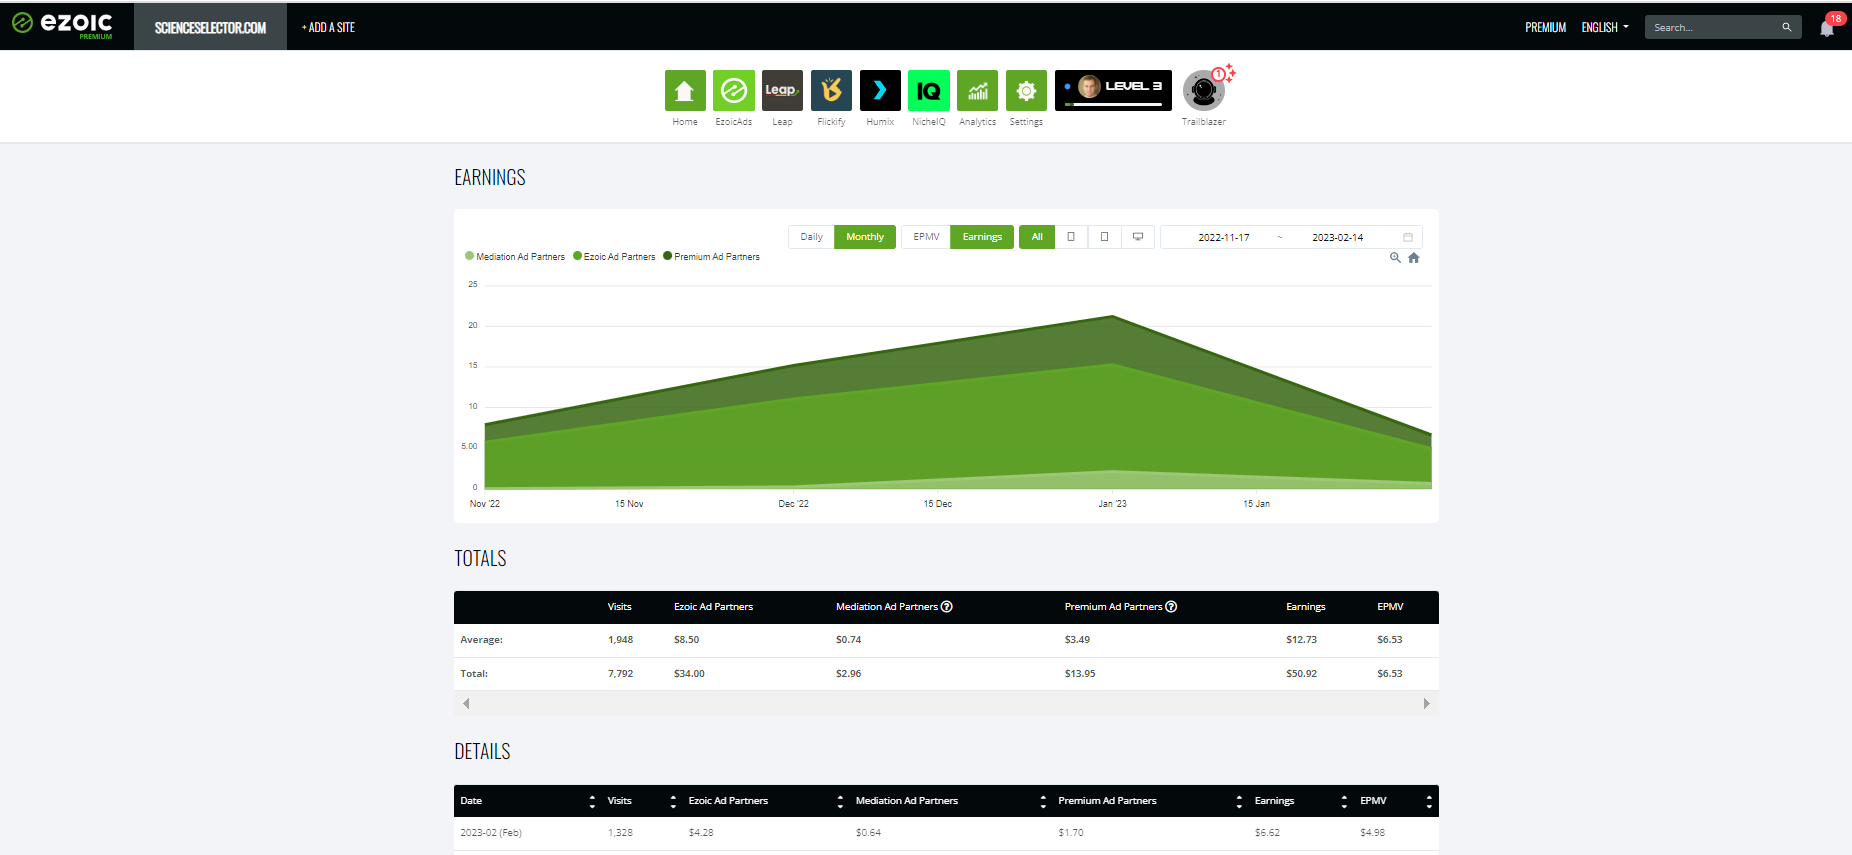The width and height of the screenshot is (1852, 855).
Task: Open the ENGLISH language dropdown
Action: click(1605, 28)
